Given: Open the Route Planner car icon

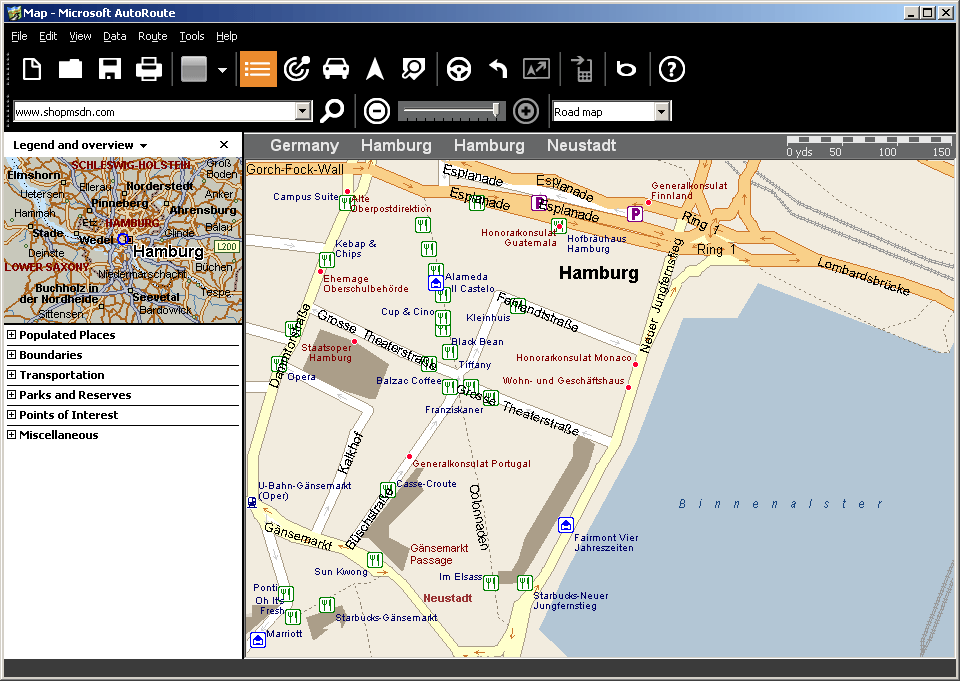Looking at the screenshot, I should pyautogui.click(x=336, y=69).
